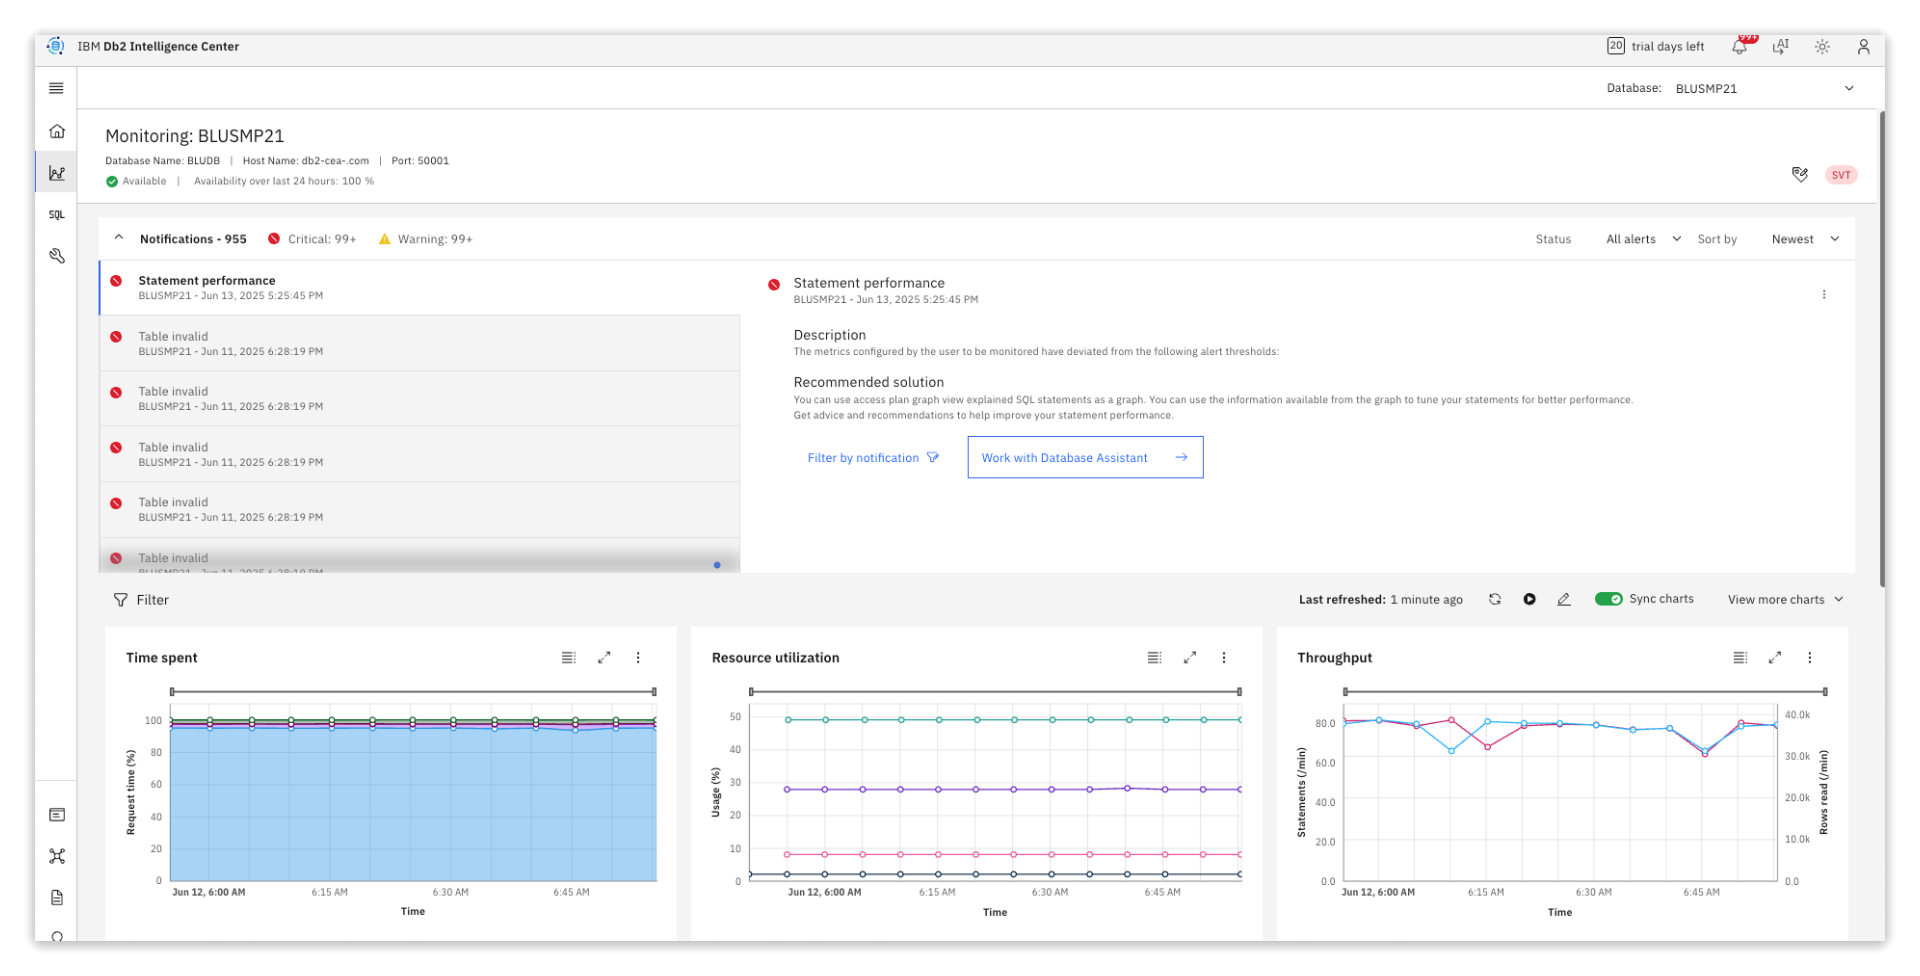Open the All alerts status dropdown
The width and height of the screenshot is (1920, 976).
[x=1643, y=239]
